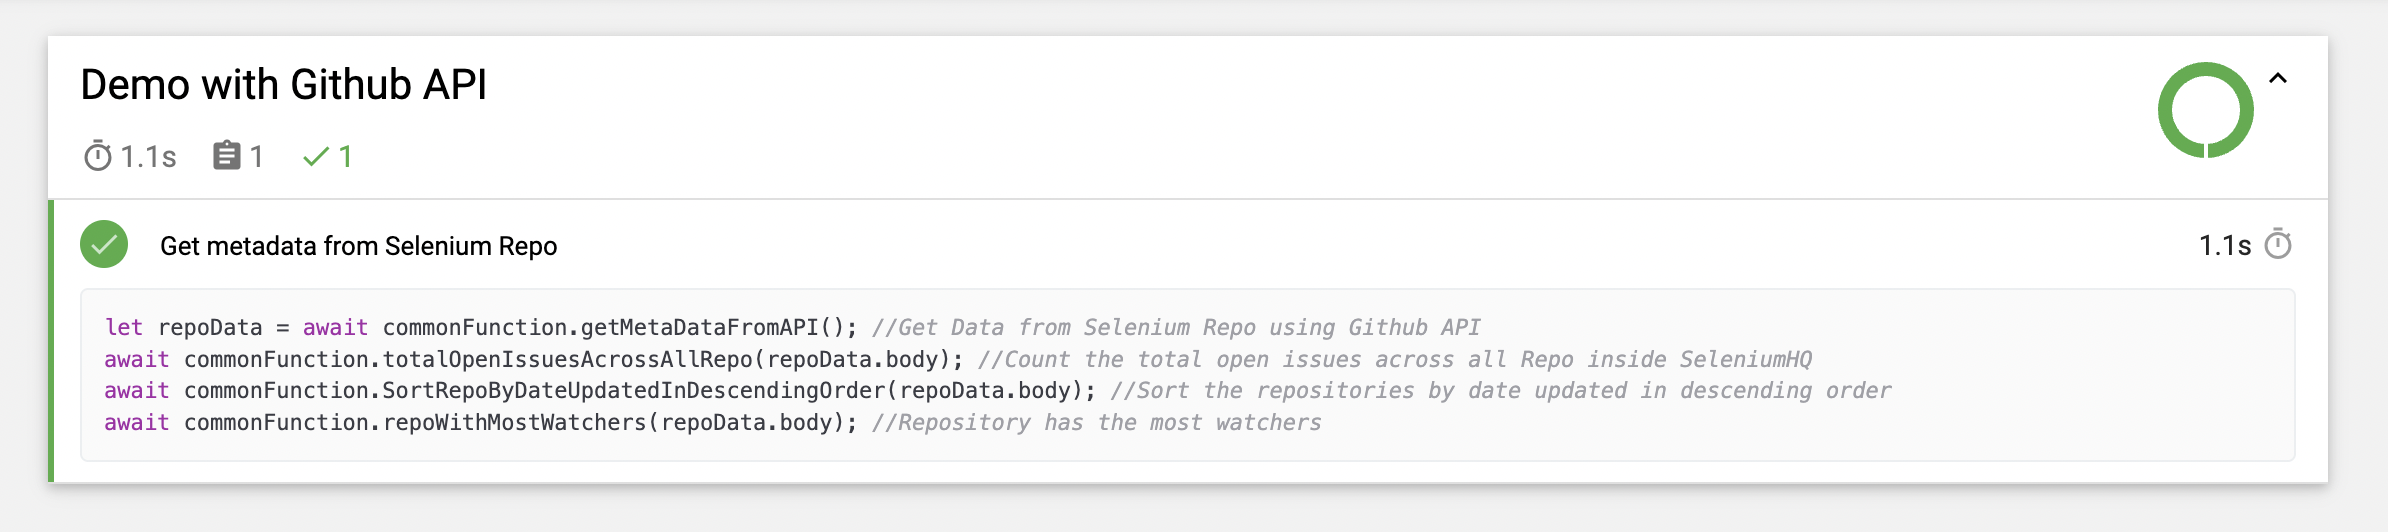Click the clipboard tests count icon

pos(227,156)
